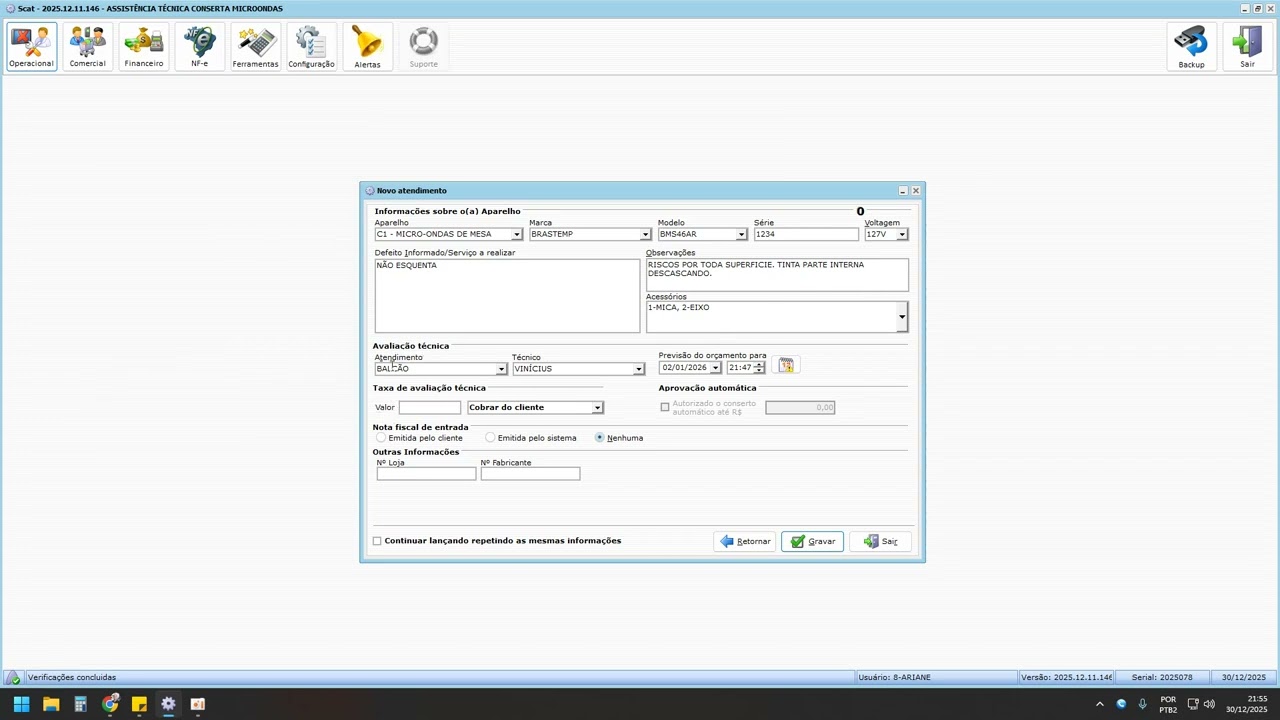Click the Usuário: 8-ARIANE status text
Image resolution: width=1280 pixels, height=720 pixels.
[x=894, y=677]
